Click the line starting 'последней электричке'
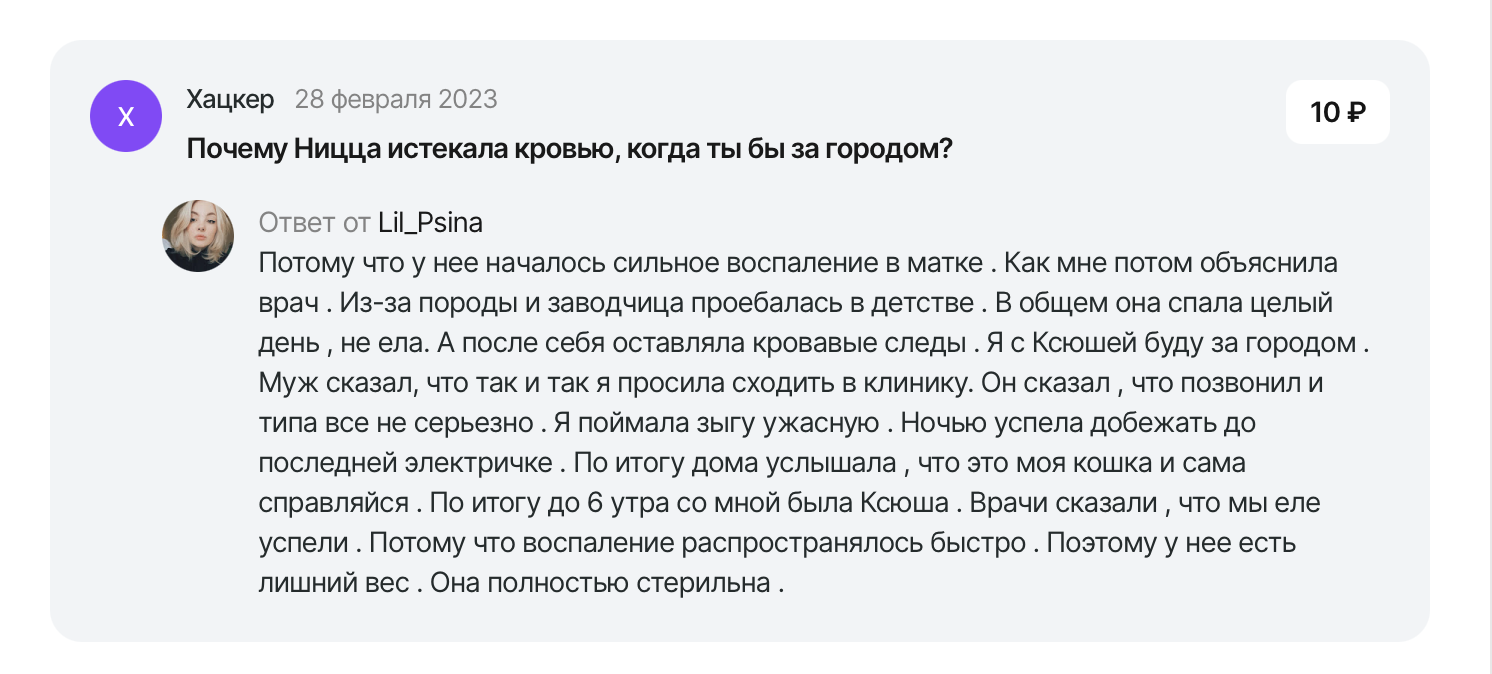Viewport: 1492px width, 674px height. click(751, 463)
